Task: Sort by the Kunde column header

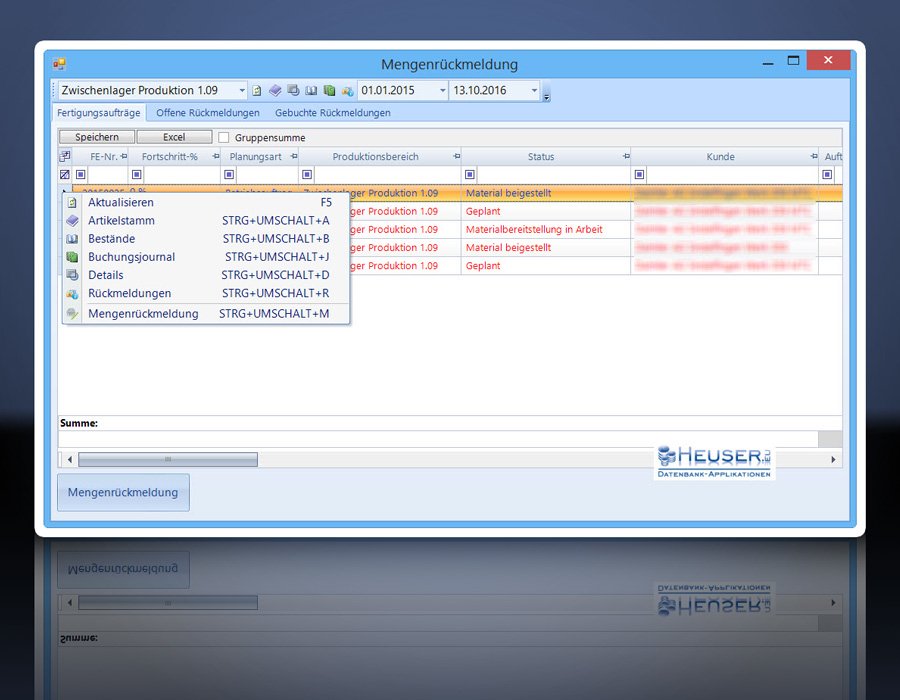Action: click(x=720, y=157)
